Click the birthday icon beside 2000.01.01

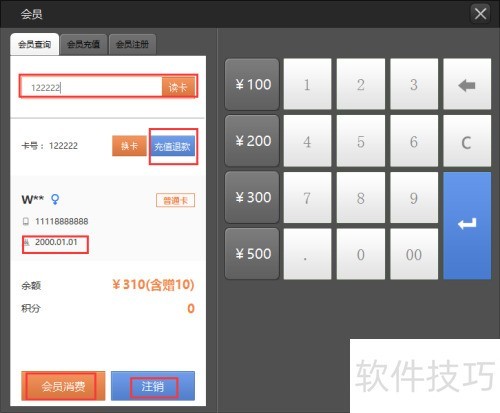[27, 242]
